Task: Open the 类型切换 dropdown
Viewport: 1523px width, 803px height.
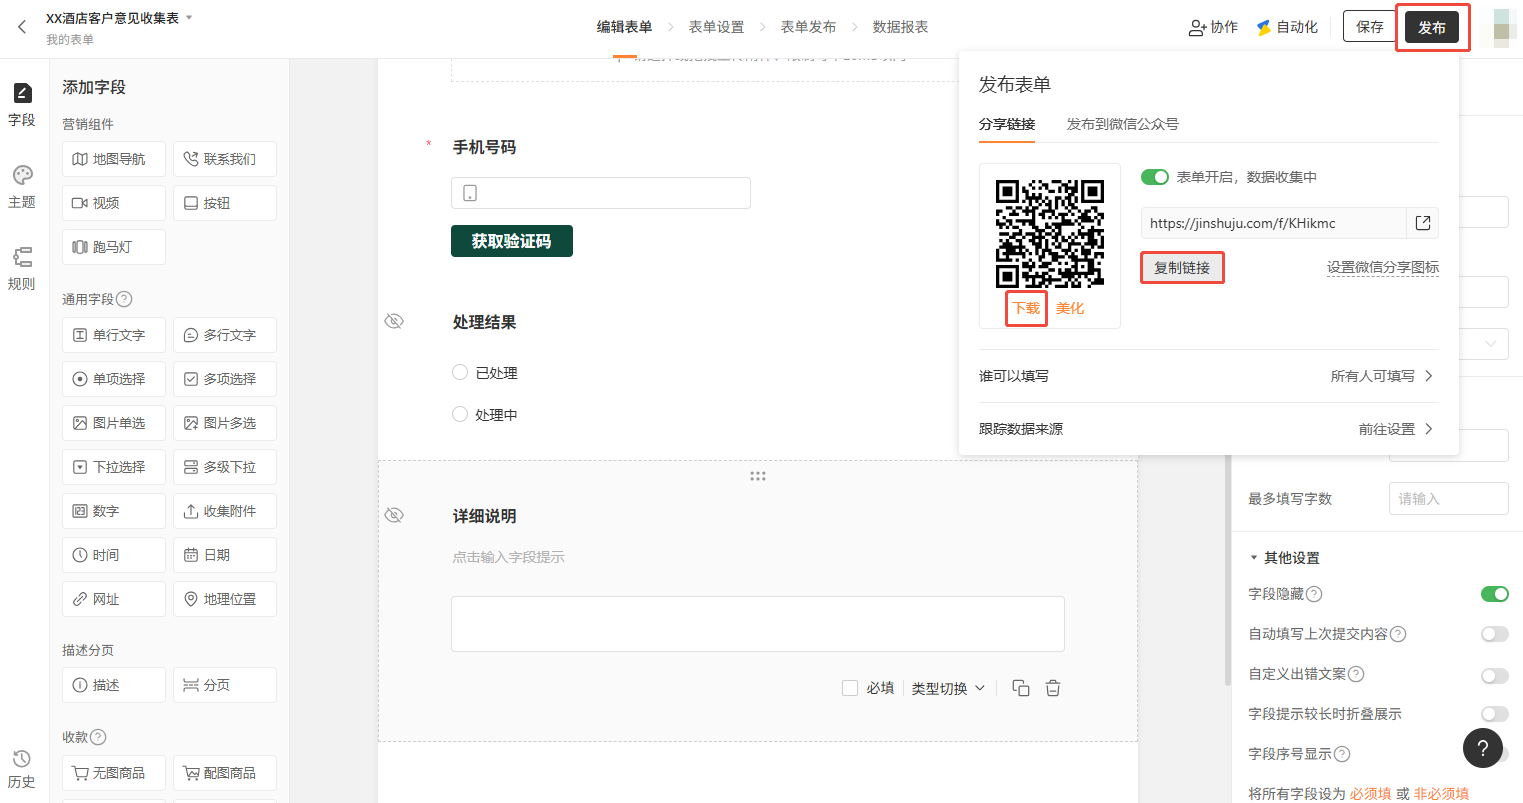Action: [948, 688]
